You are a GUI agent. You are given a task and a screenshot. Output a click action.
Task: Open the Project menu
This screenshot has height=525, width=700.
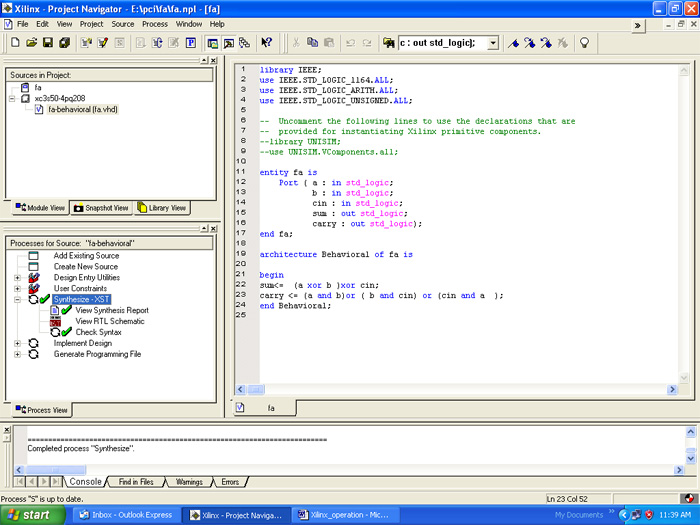[92, 24]
